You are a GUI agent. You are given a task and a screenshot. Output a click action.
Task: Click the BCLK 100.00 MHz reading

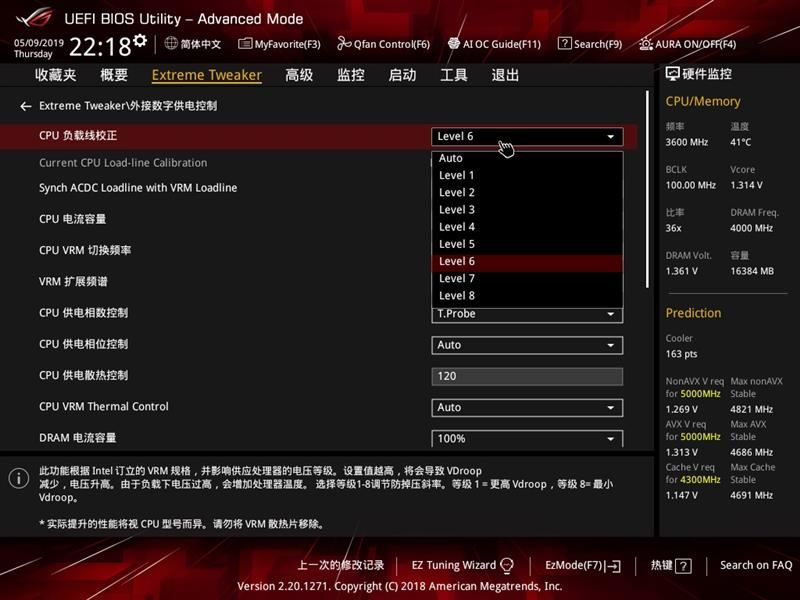coord(691,185)
